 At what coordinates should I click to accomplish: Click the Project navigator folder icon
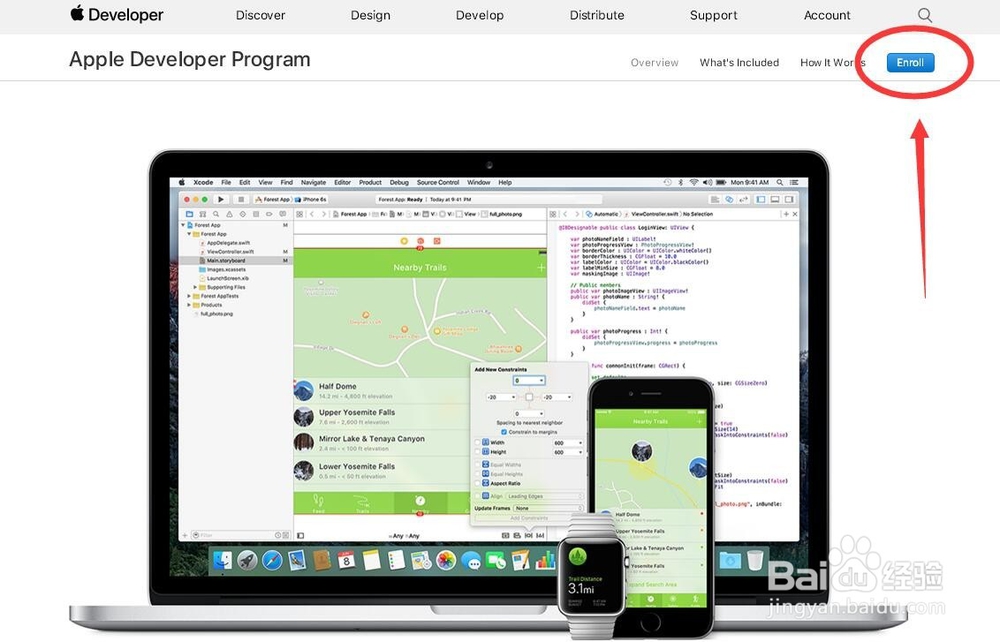[189, 214]
